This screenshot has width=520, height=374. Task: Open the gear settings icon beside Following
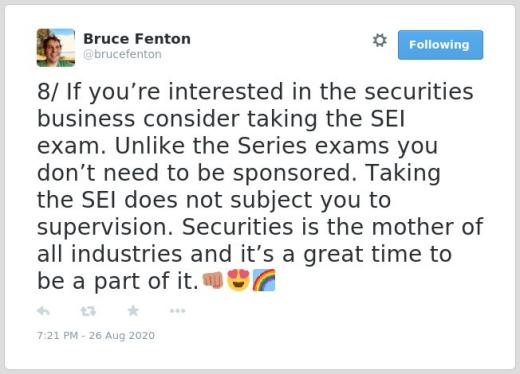pyautogui.click(x=380, y=40)
